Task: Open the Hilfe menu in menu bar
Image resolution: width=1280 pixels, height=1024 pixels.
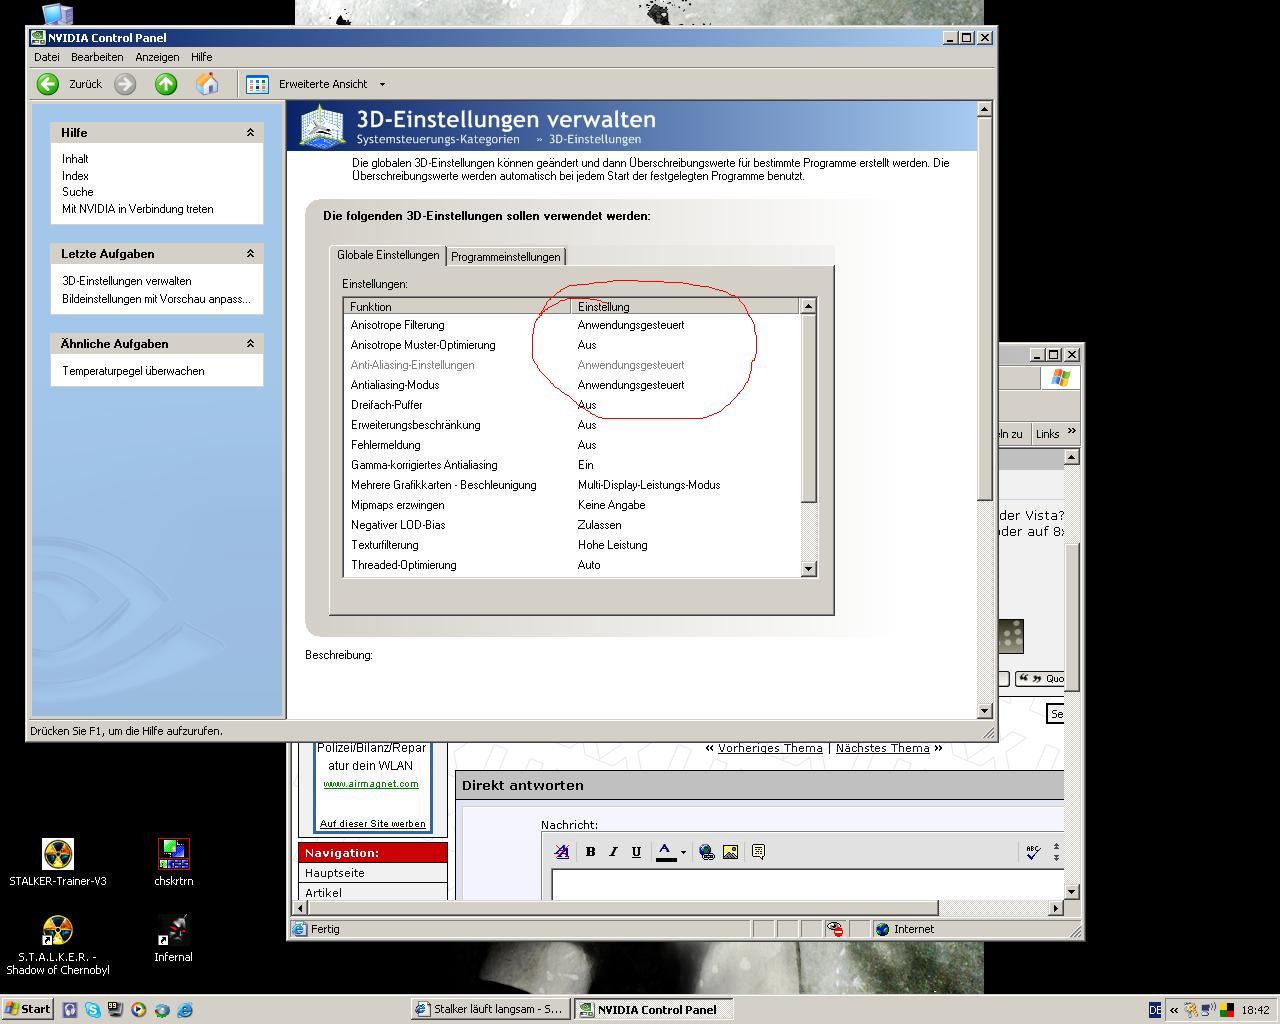Action: [x=202, y=57]
